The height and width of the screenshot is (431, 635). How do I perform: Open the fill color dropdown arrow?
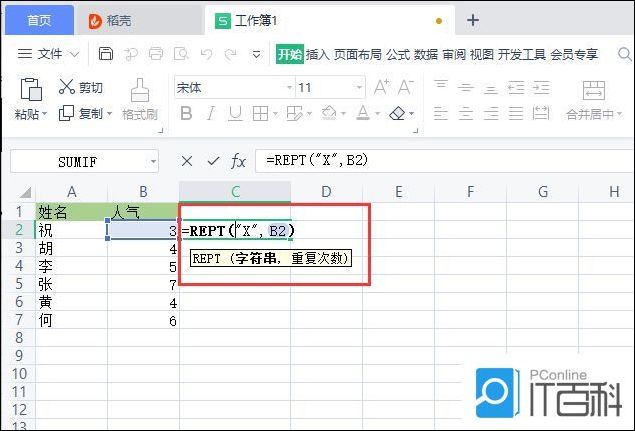pyautogui.click(x=343, y=113)
